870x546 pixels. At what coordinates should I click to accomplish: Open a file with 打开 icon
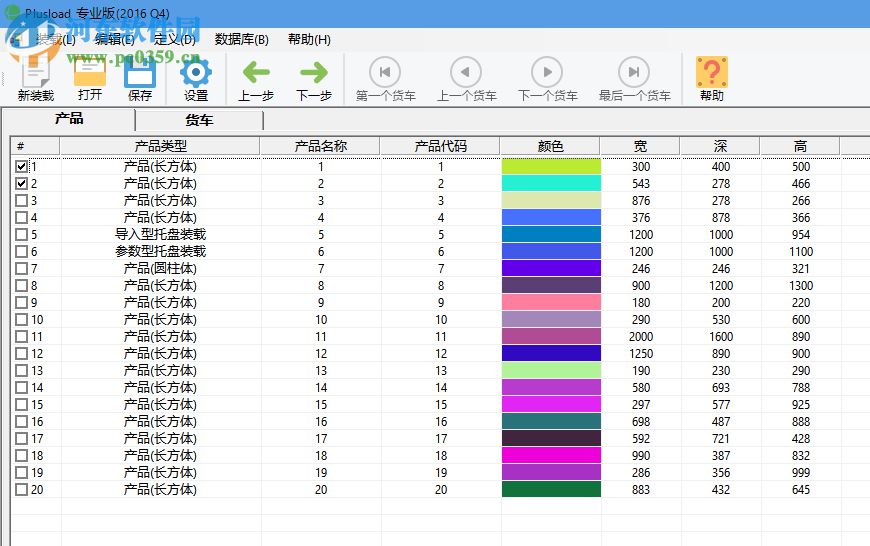(x=90, y=79)
